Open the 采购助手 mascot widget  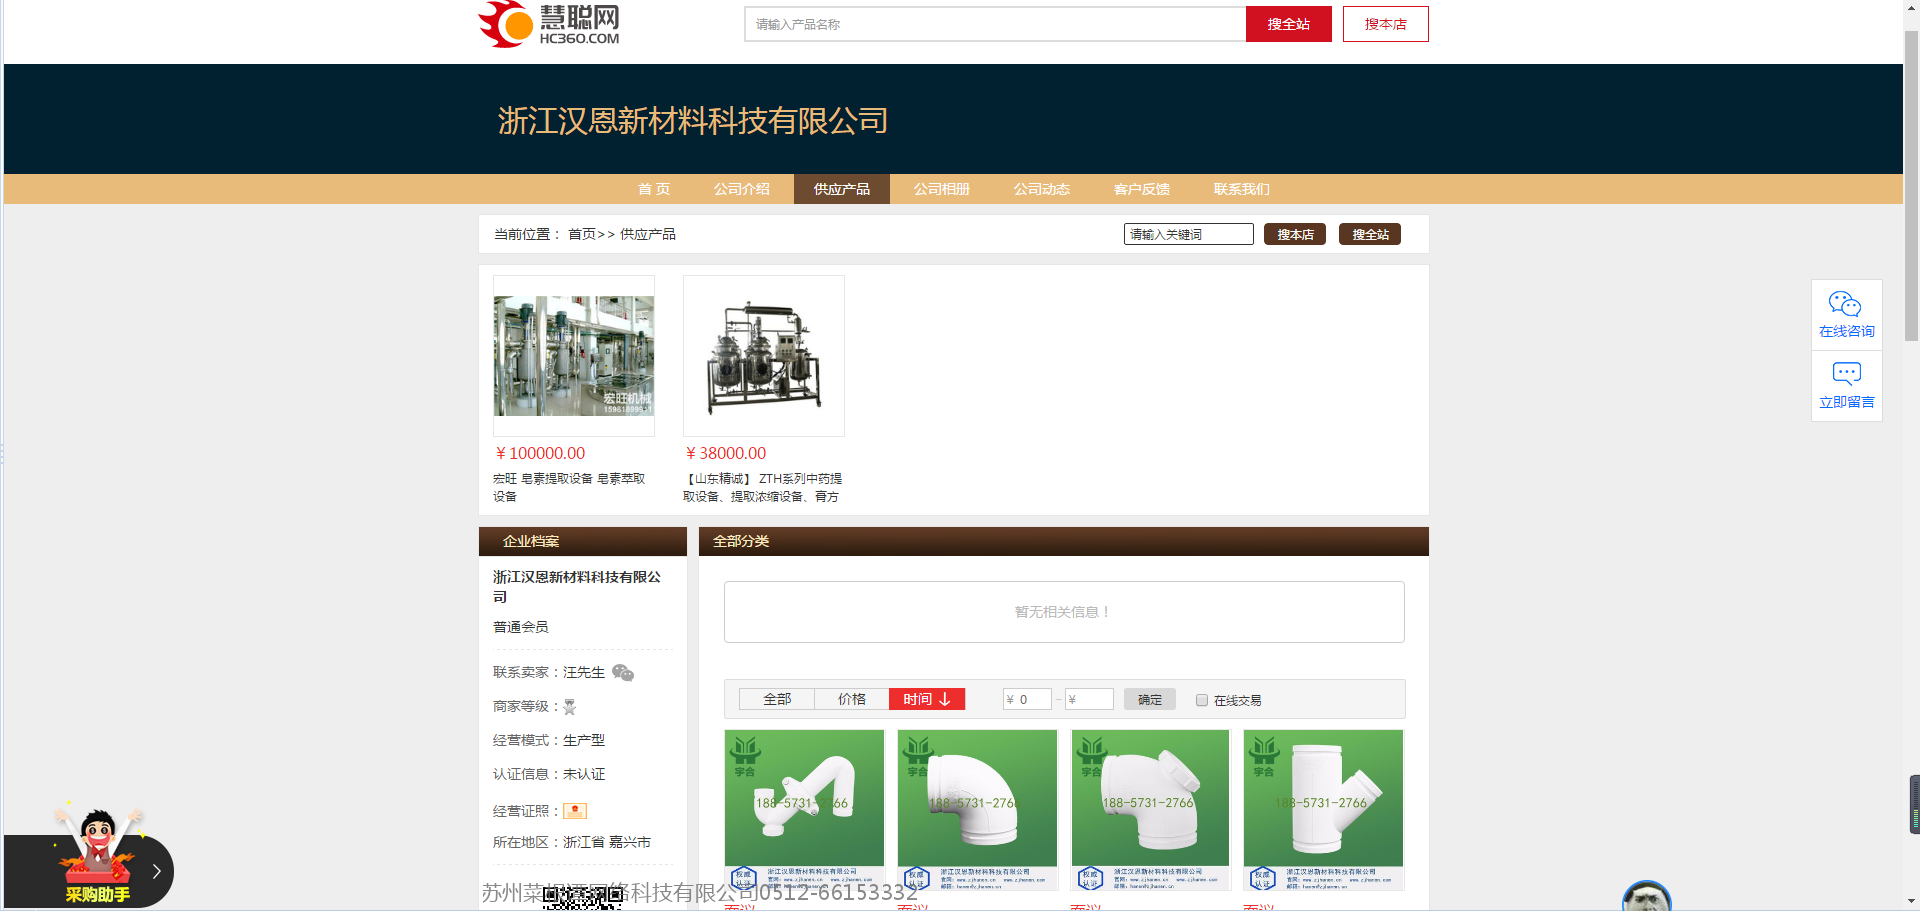[97, 855]
